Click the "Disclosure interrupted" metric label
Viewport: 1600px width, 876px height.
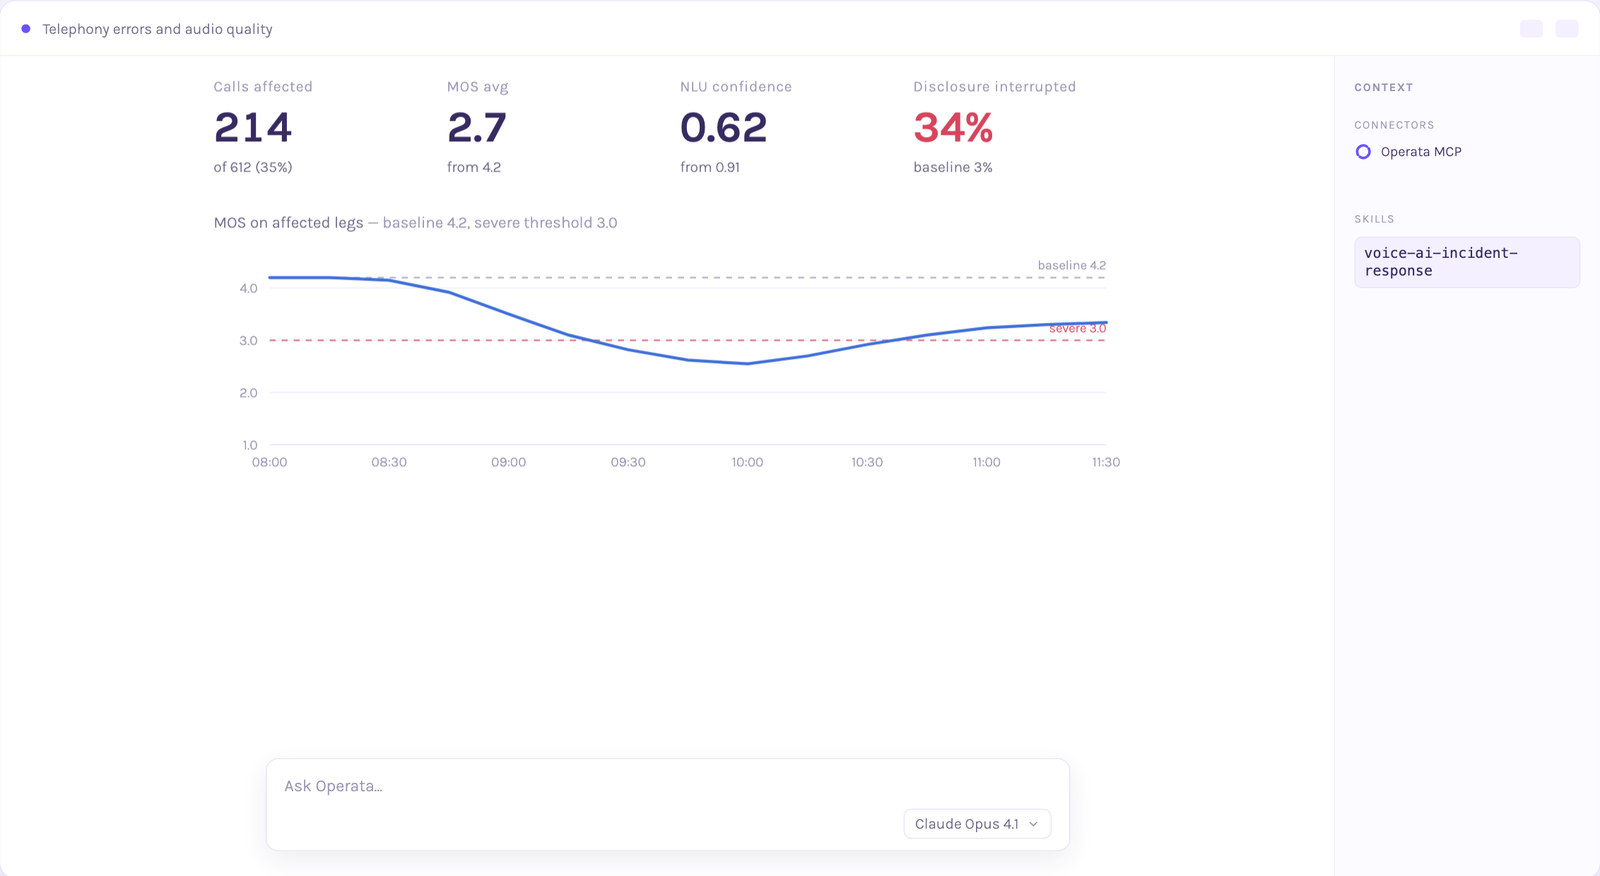995,87
